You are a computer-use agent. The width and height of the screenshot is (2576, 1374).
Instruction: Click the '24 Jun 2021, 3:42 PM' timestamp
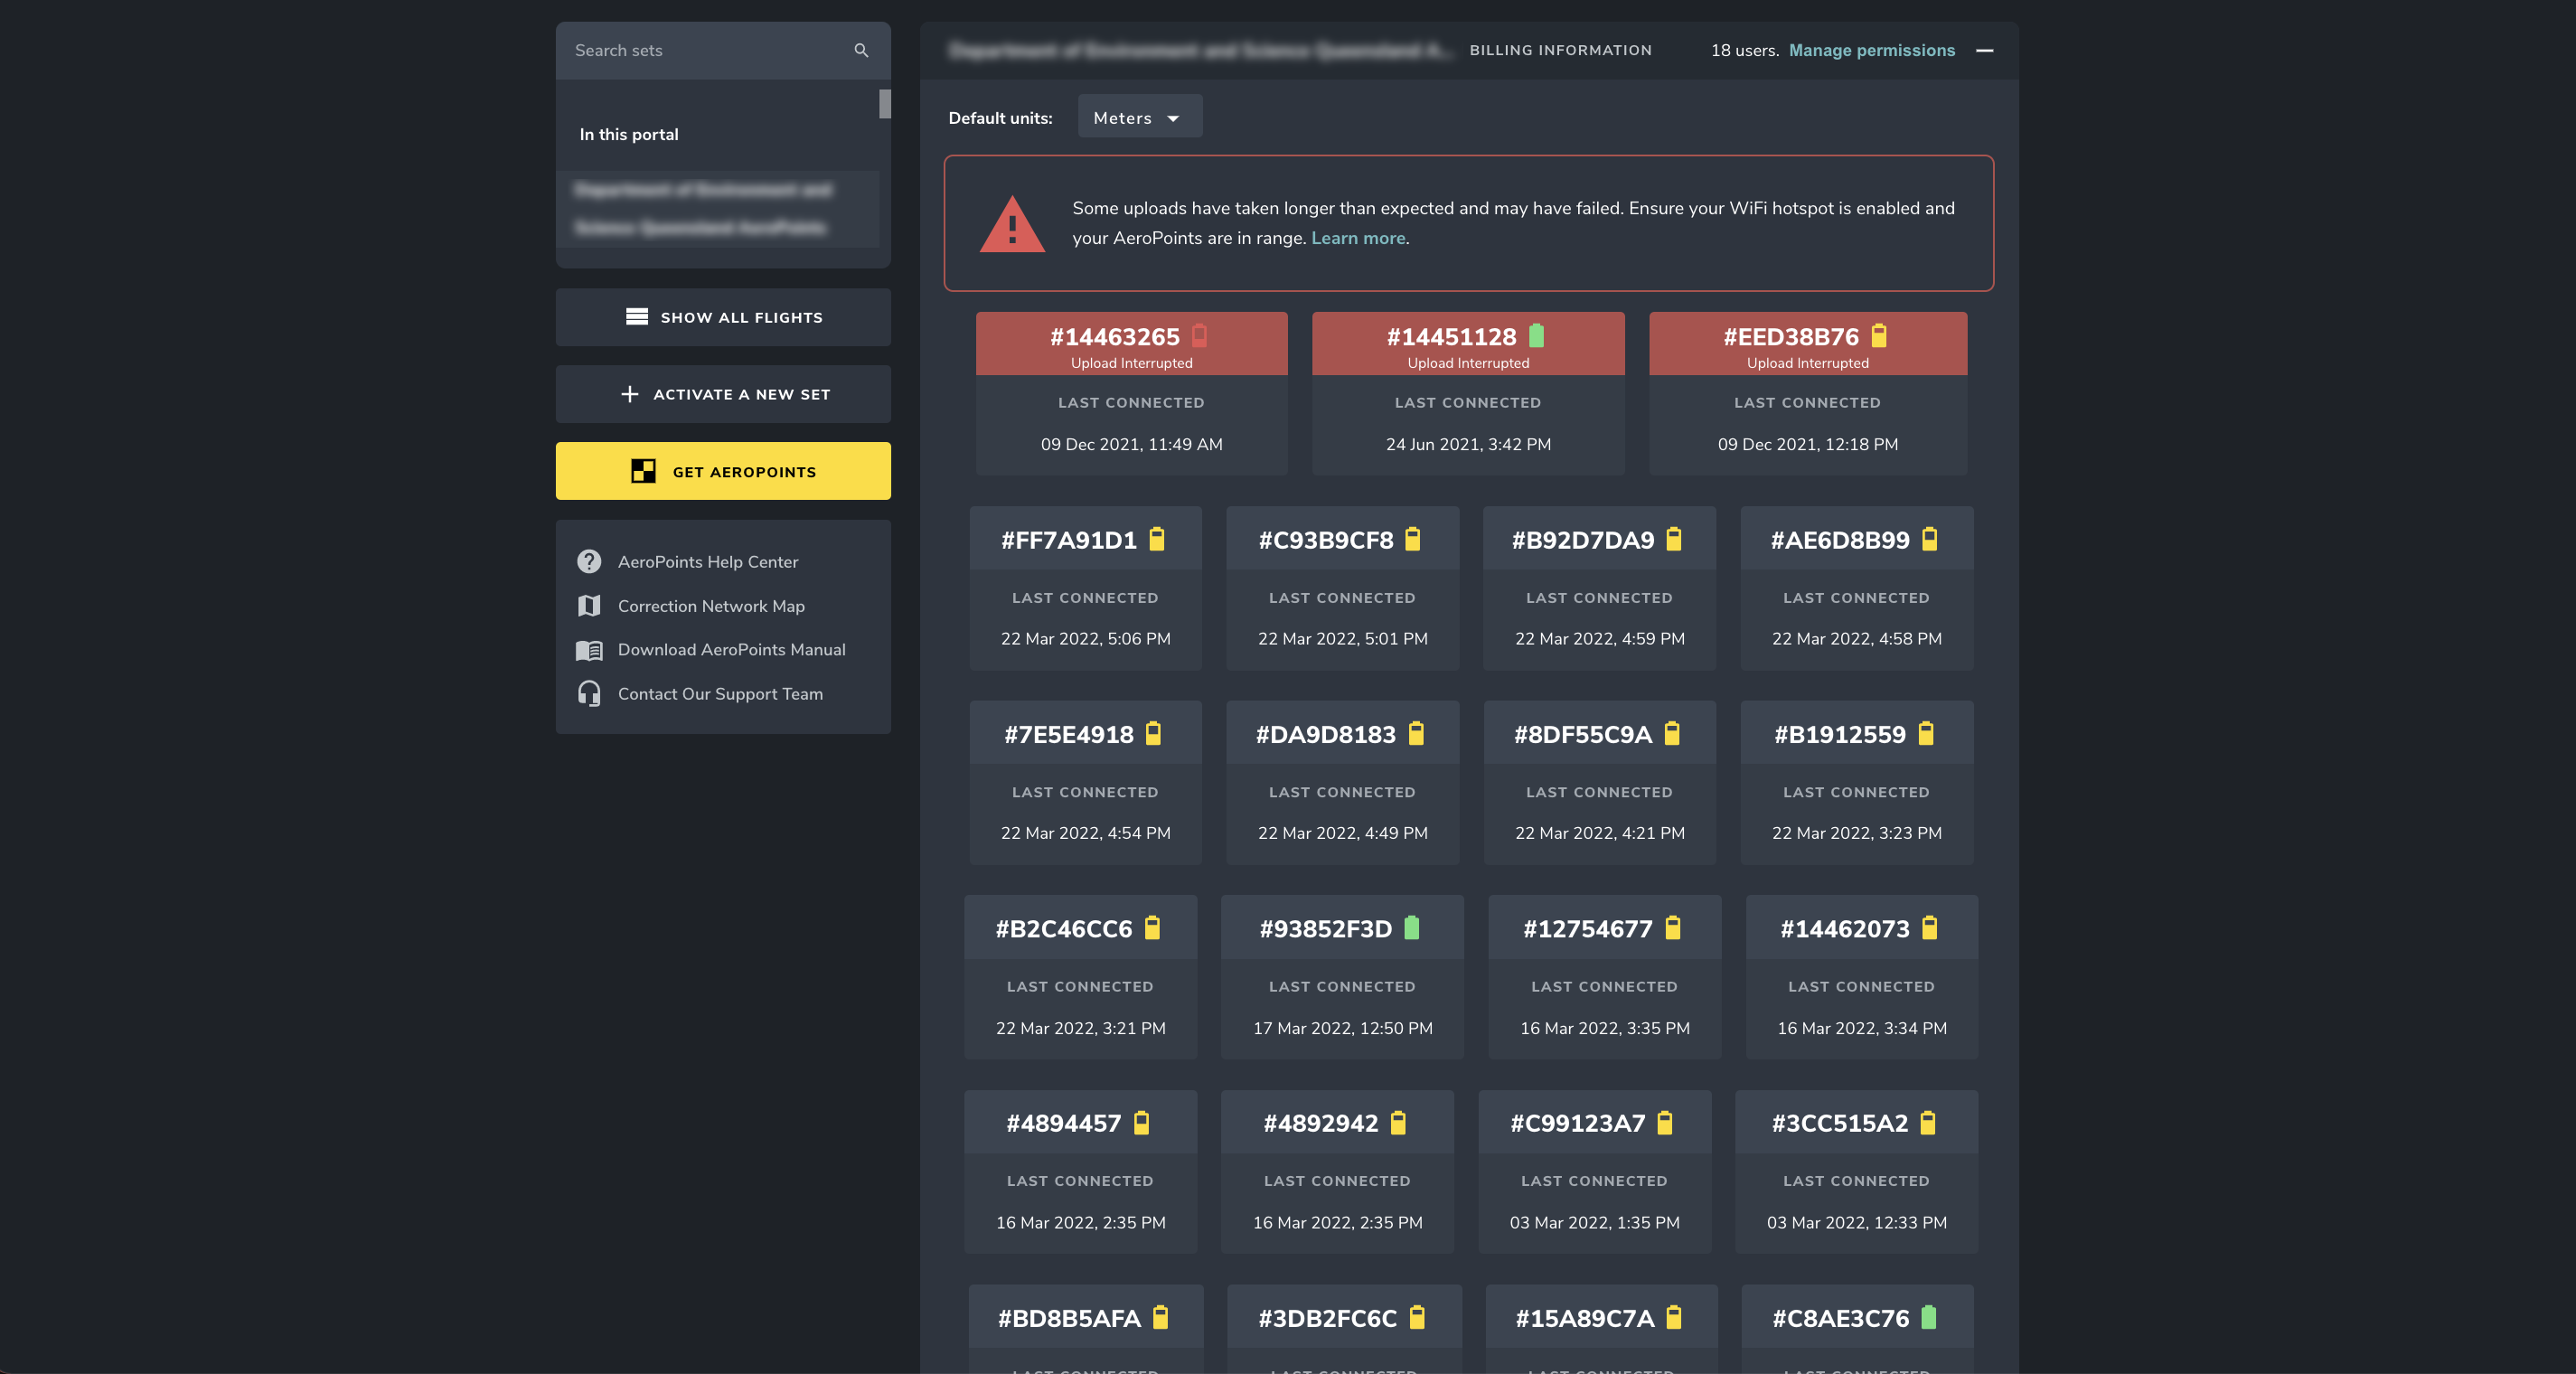coord(1468,444)
